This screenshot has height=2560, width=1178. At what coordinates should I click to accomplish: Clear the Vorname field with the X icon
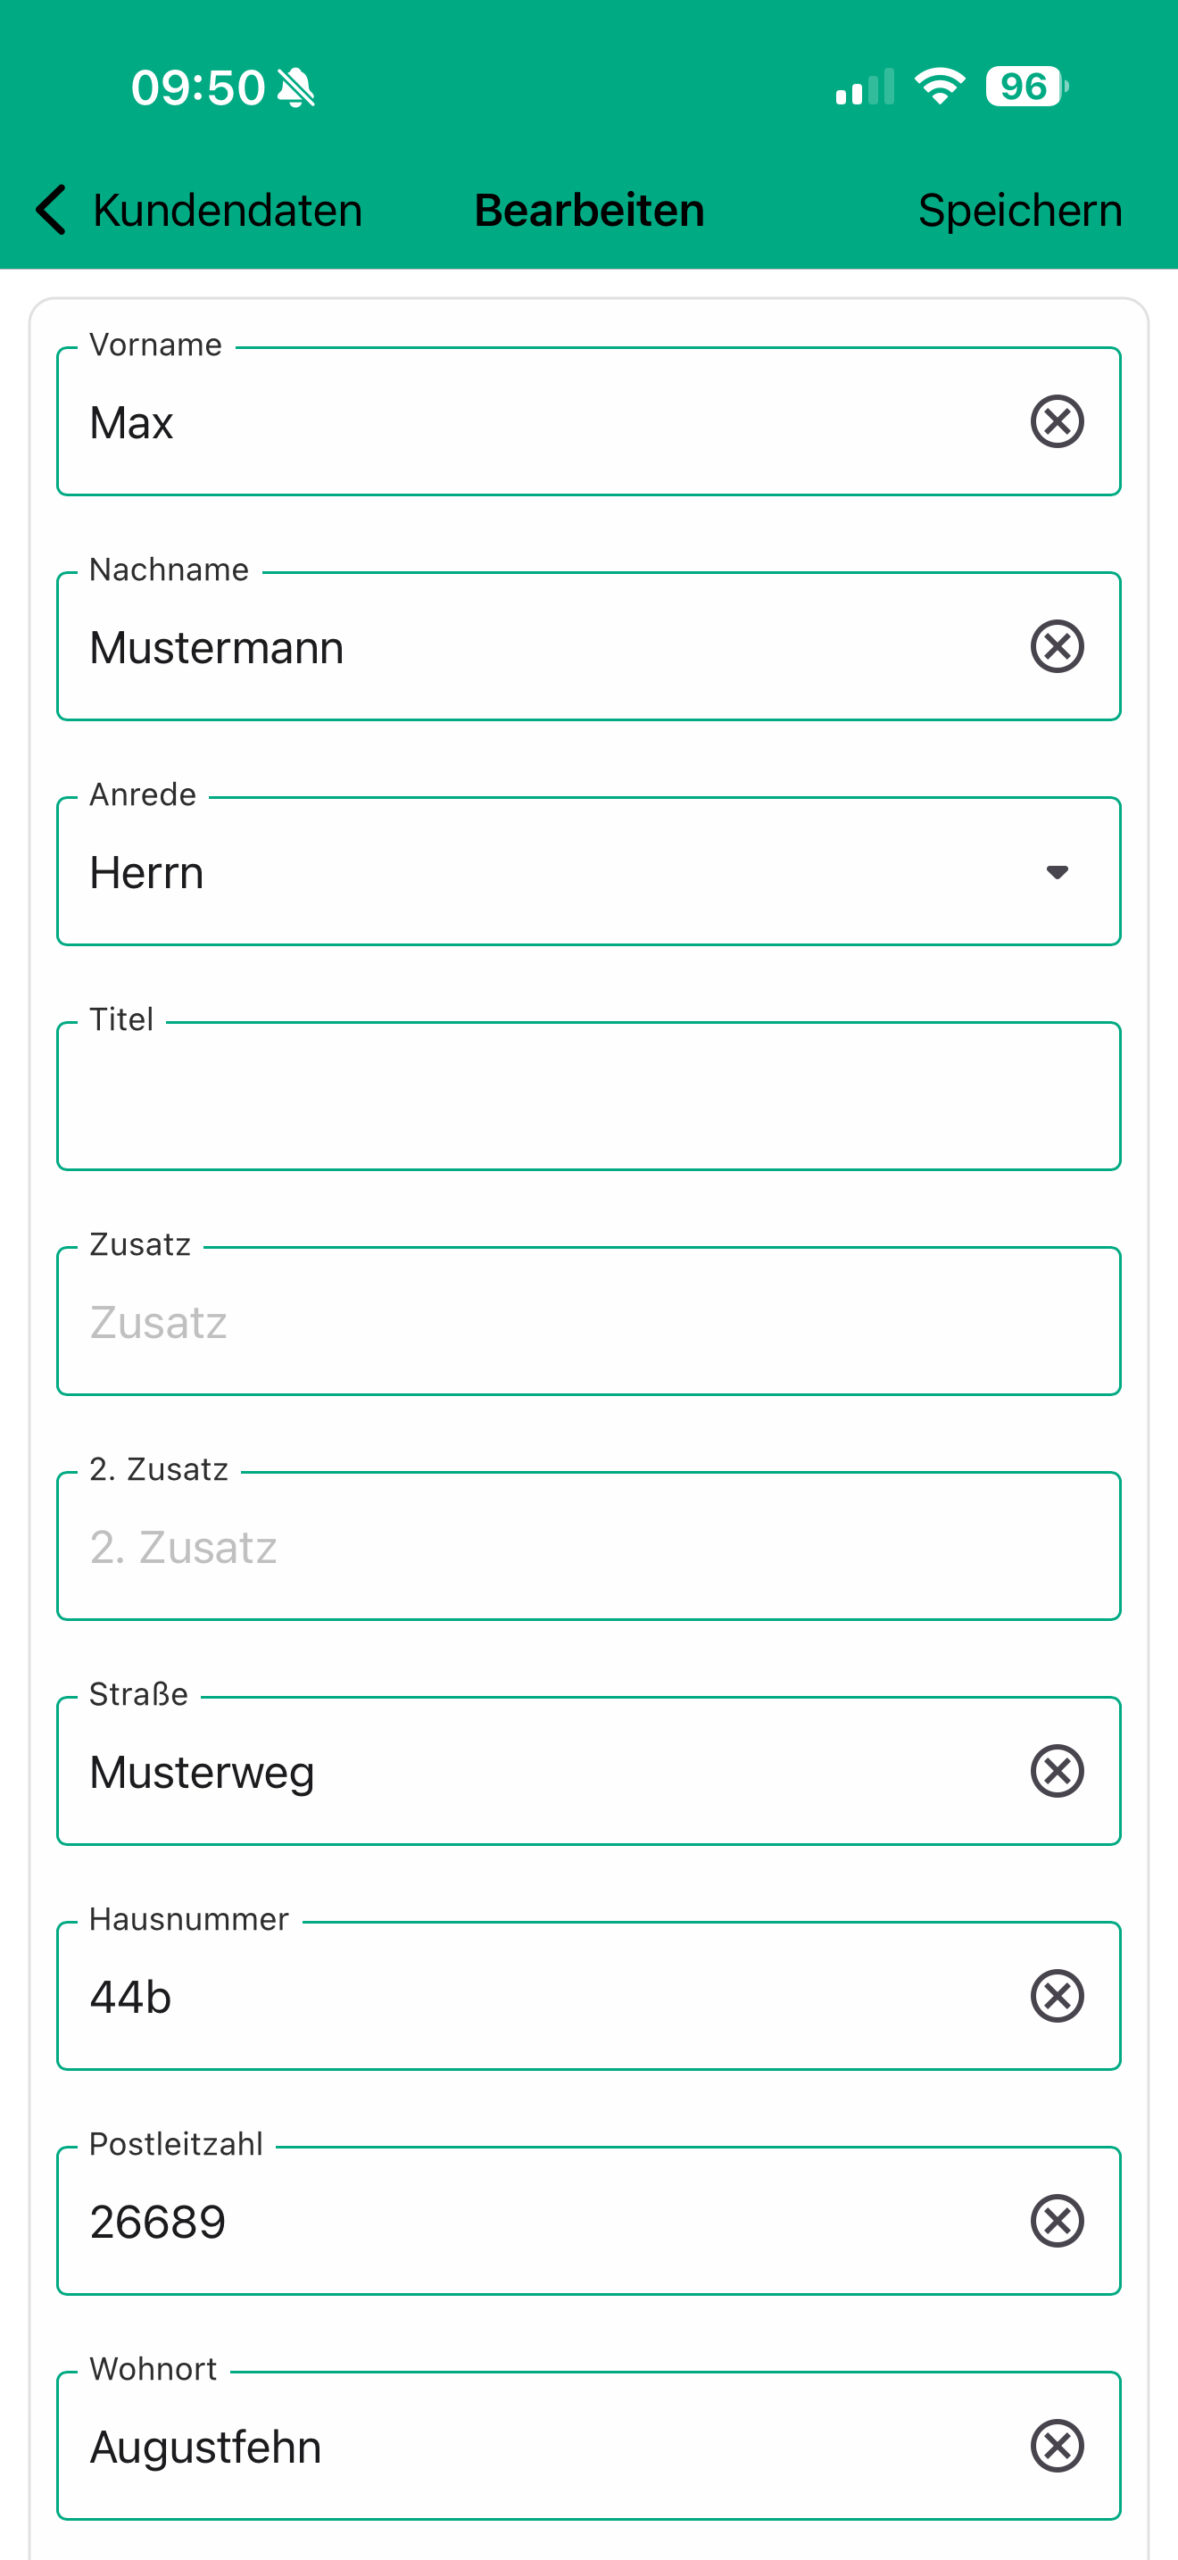tap(1057, 421)
